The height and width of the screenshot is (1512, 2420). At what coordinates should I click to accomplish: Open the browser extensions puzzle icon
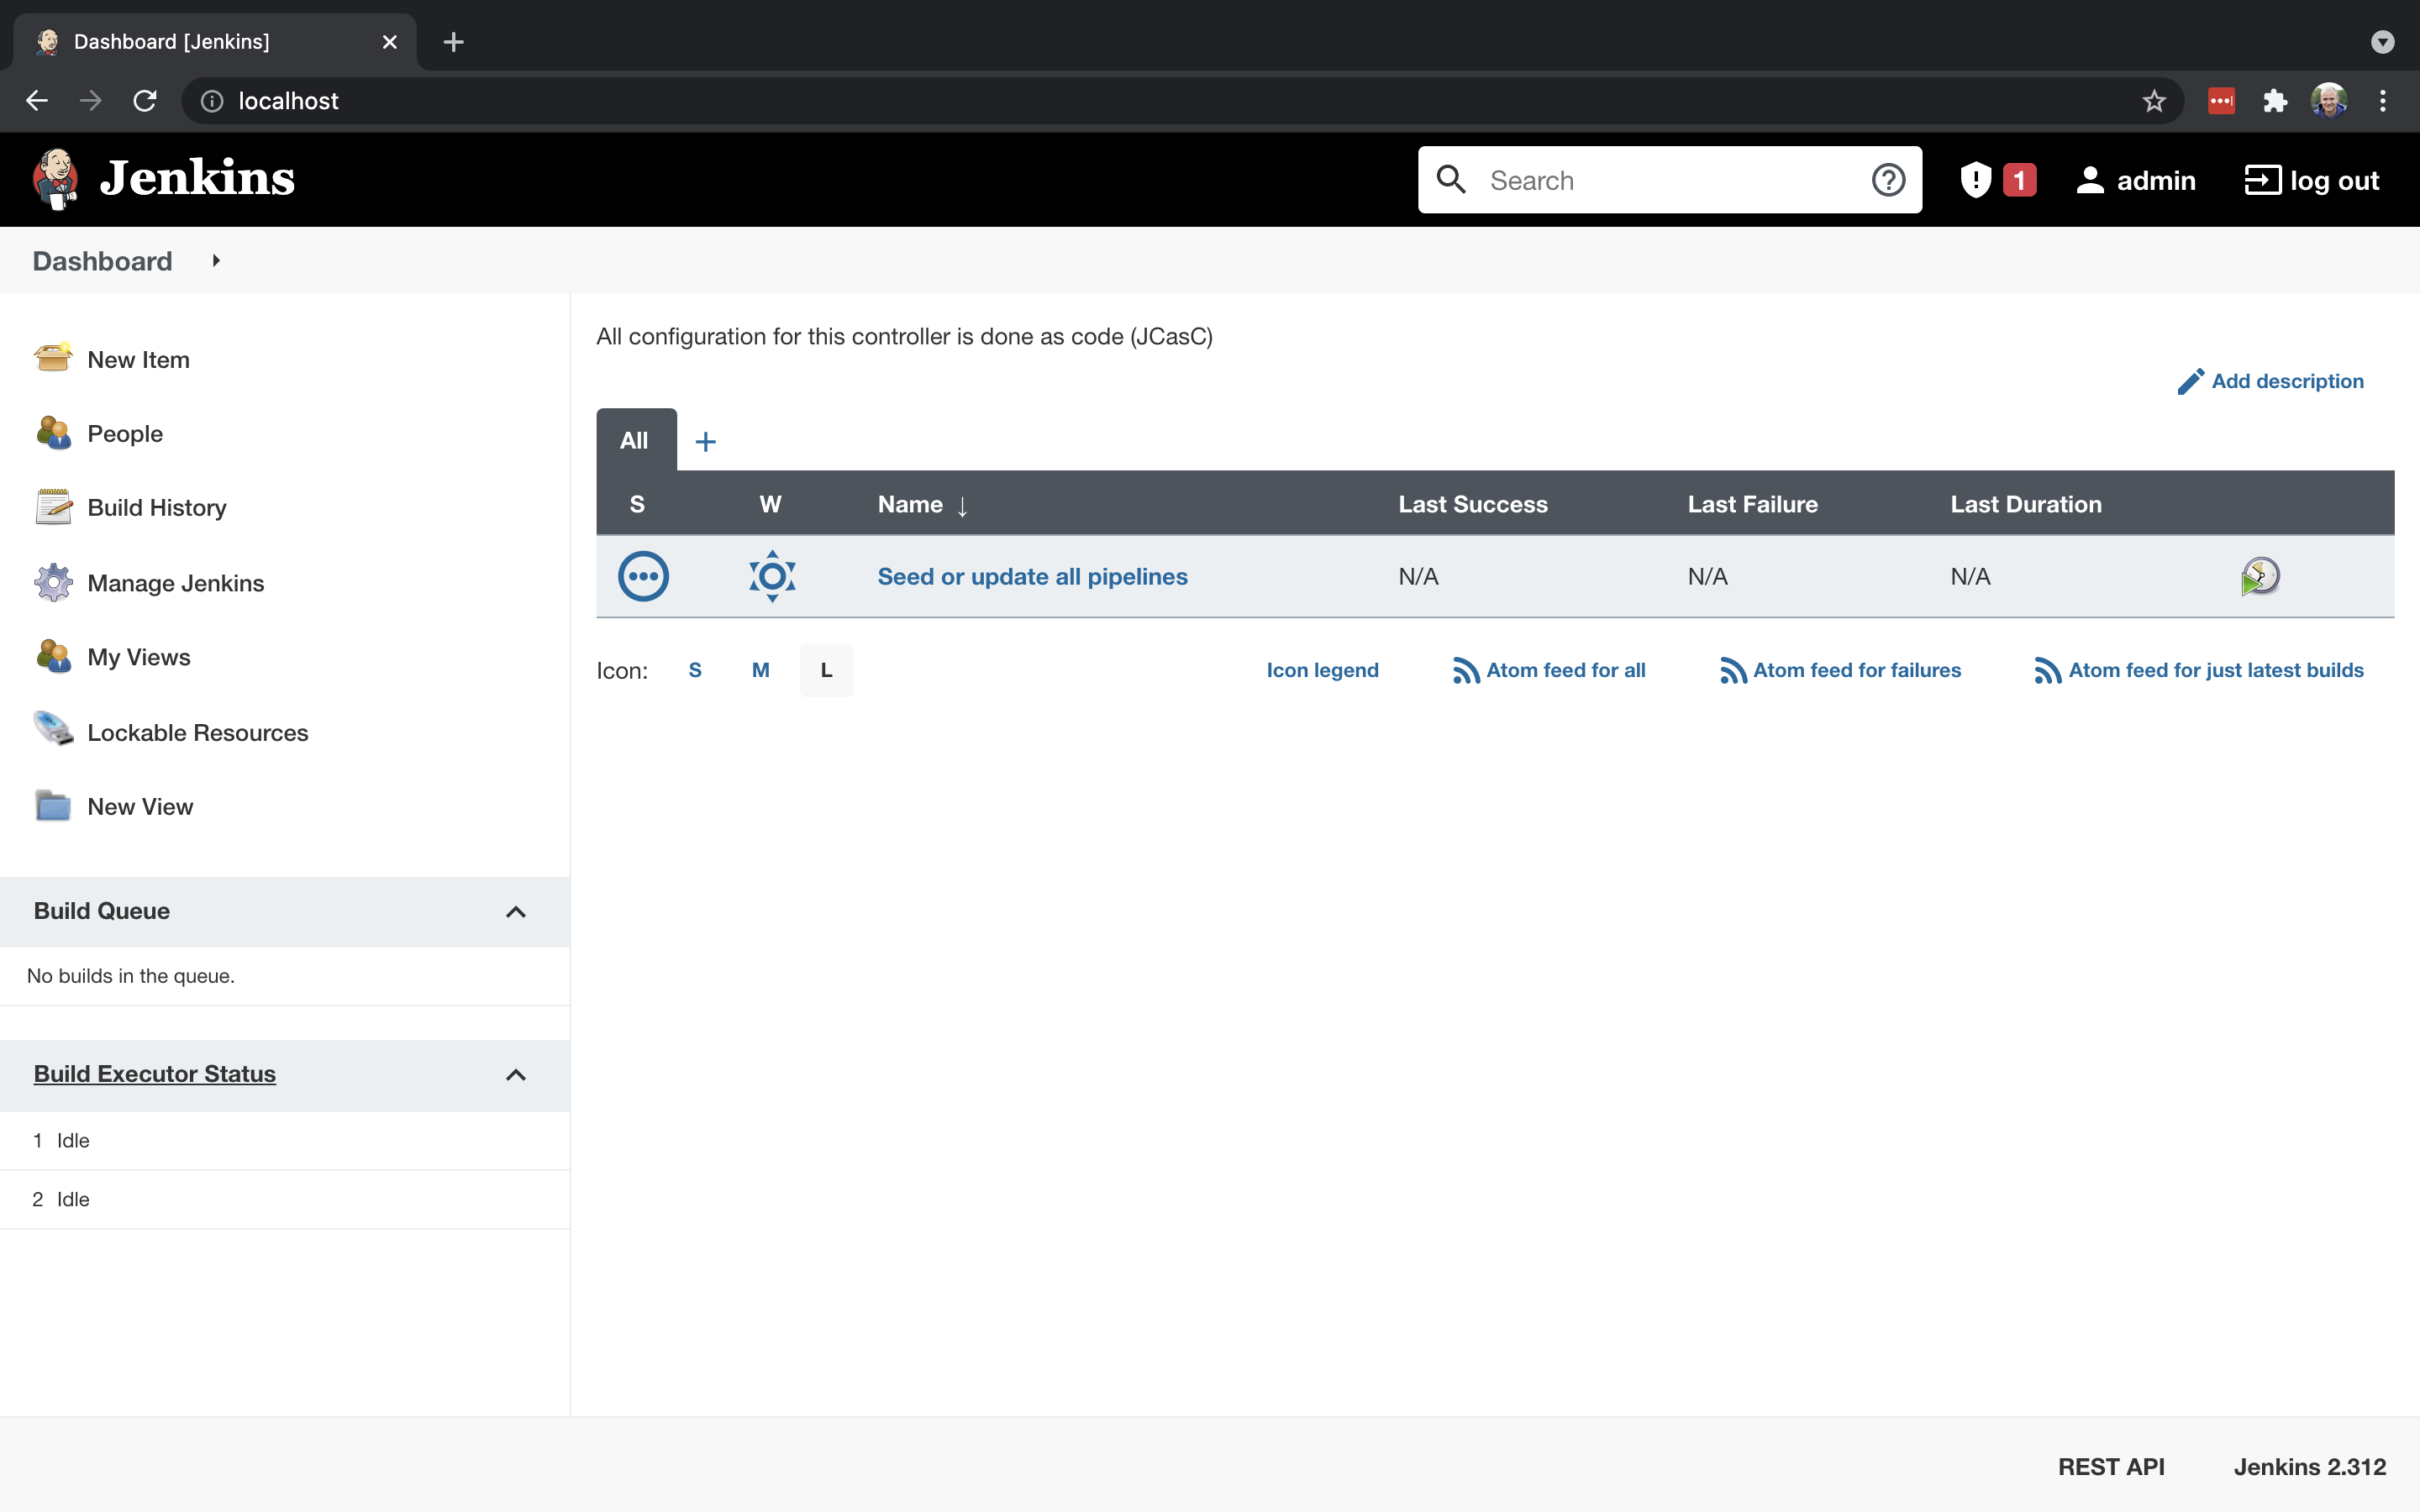coord(2275,101)
